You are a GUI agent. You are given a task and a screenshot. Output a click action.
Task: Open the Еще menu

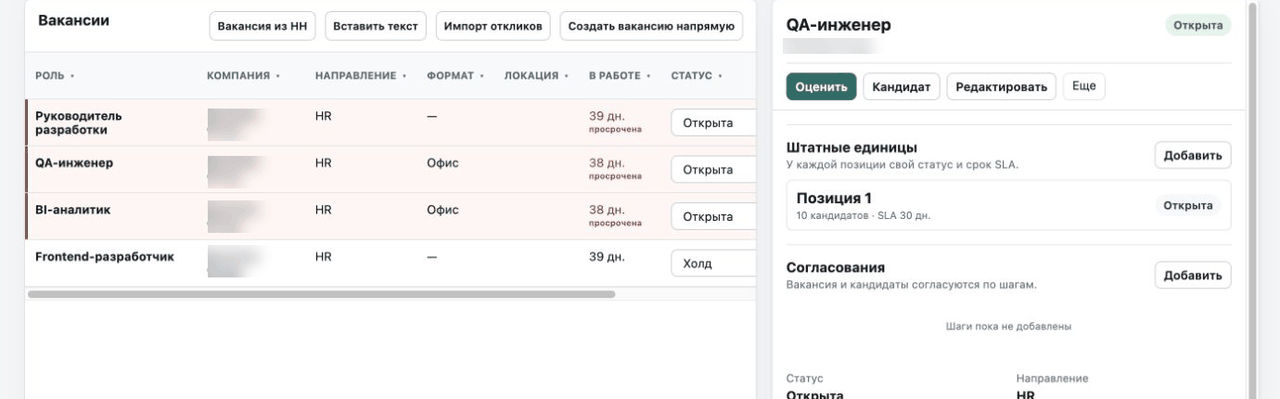(1084, 86)
